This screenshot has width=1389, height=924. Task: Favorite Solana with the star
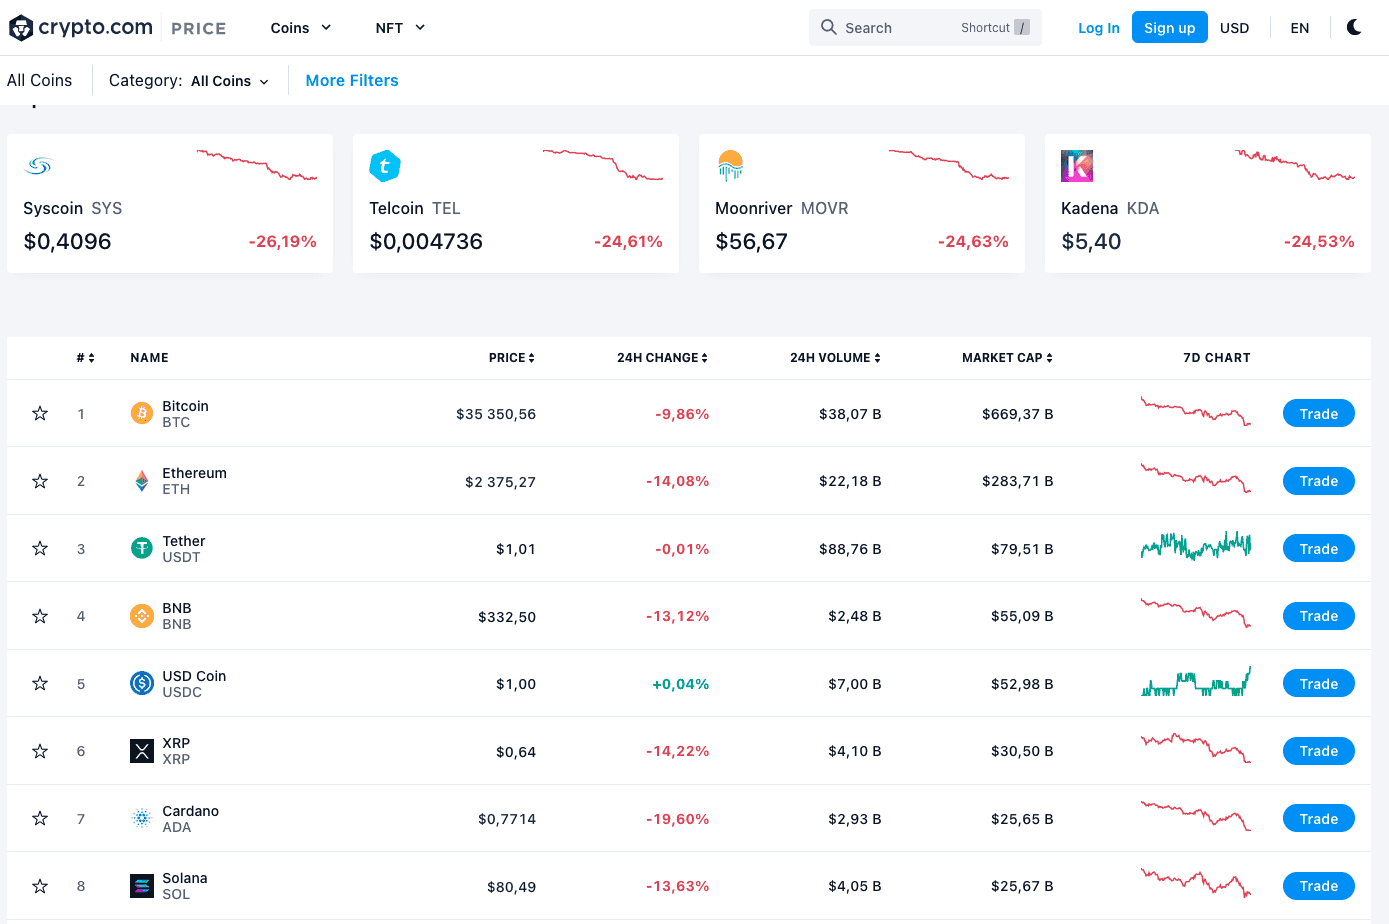(40, 886)
